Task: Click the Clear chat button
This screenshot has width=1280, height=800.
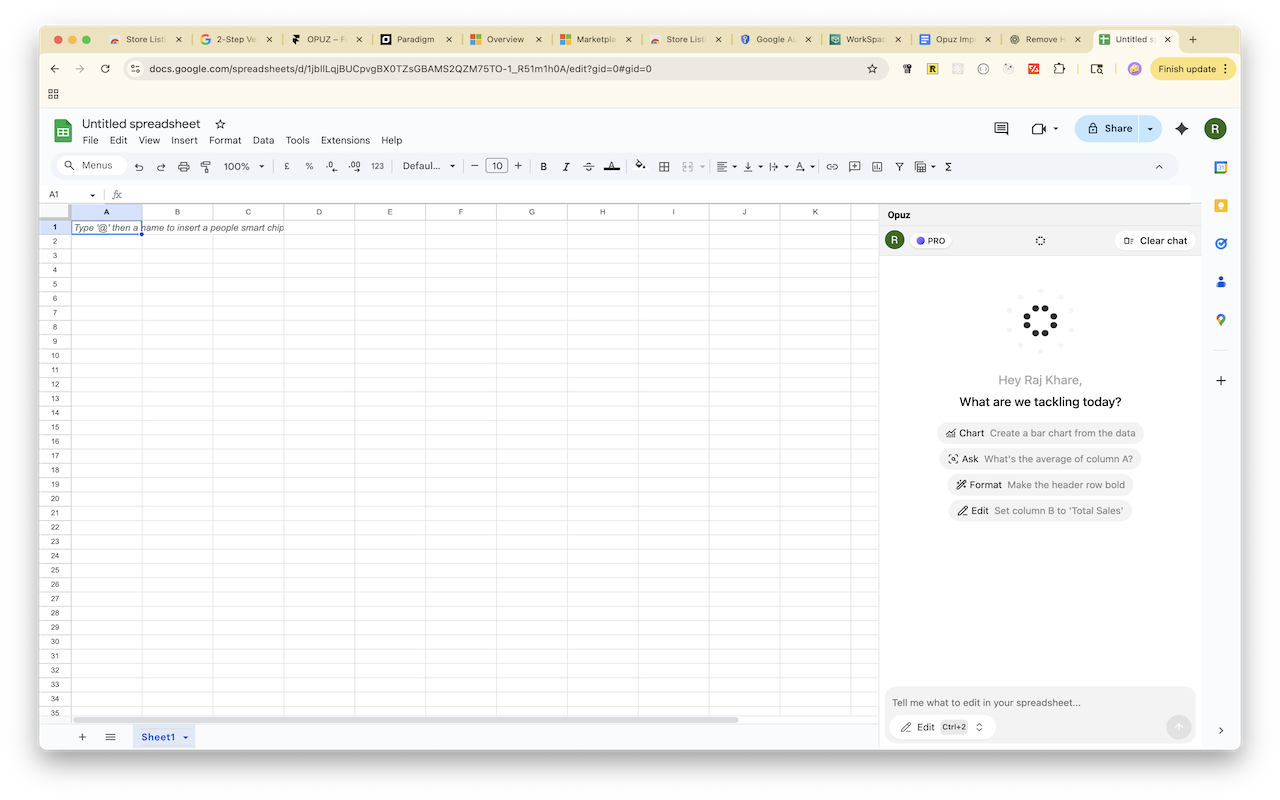Action: (x=1155, y=241)
